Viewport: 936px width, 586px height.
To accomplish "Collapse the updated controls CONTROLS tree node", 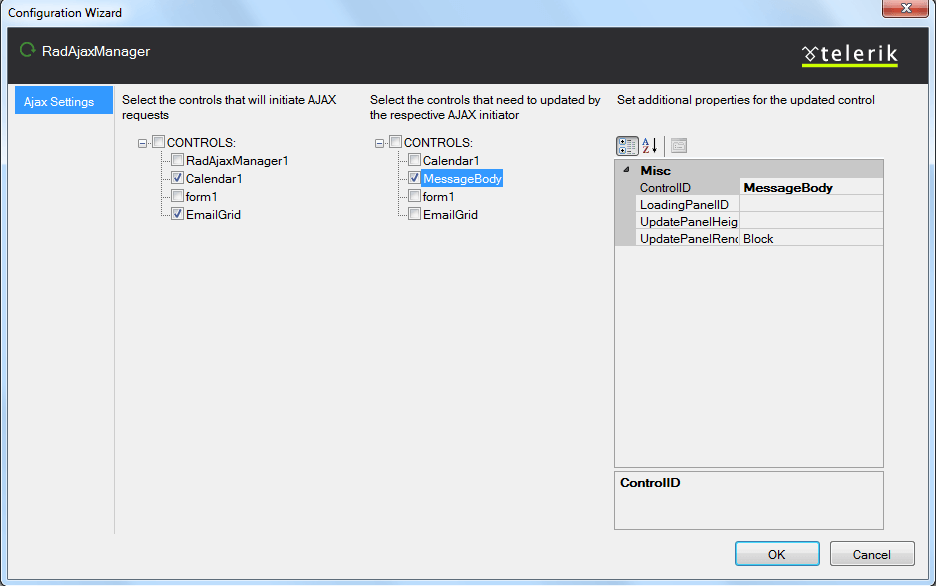I will (x=379, y=143).
